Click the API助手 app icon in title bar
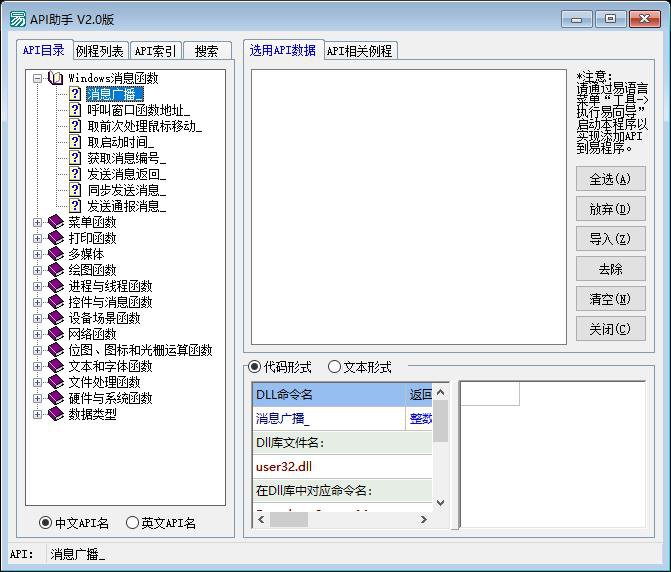This screenshot has width=671, height=572. pyautogui.click(x=18, y=19)
